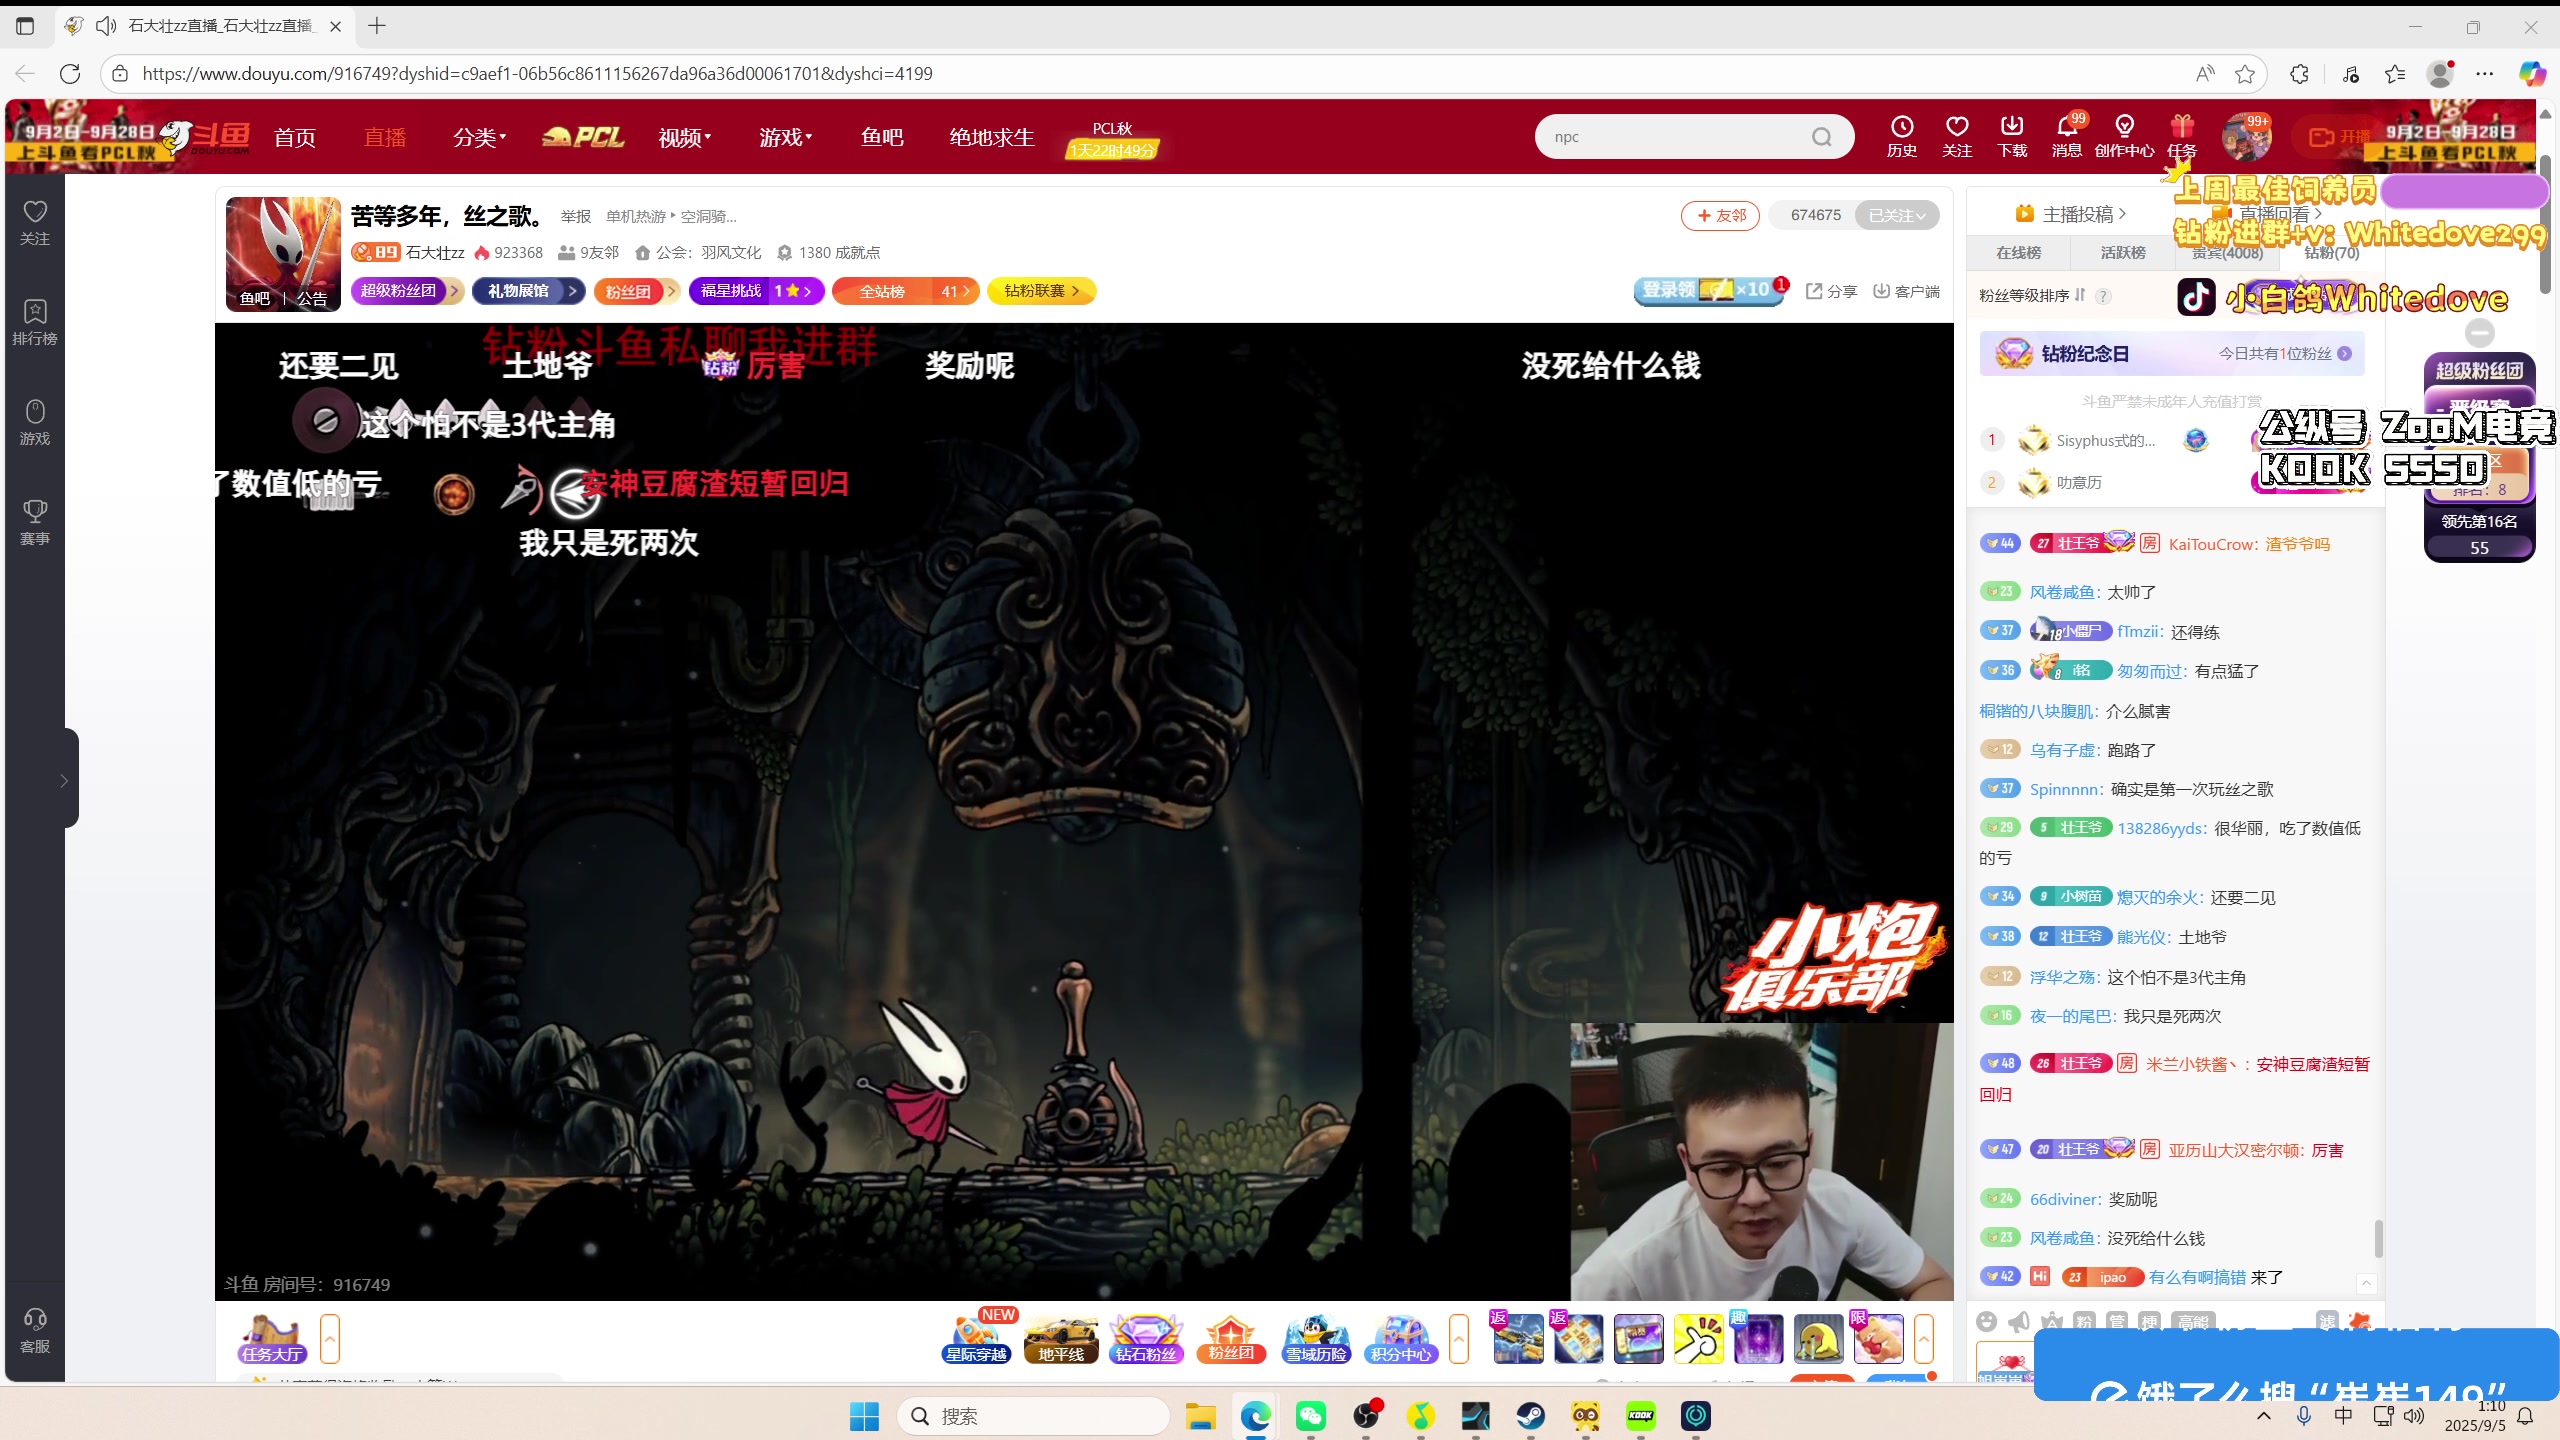The height and width of the screenshot is (1440, 2560).
Task: Click the Windows taskbar 搜索 box
Action: click(x=1034, y=1416)
